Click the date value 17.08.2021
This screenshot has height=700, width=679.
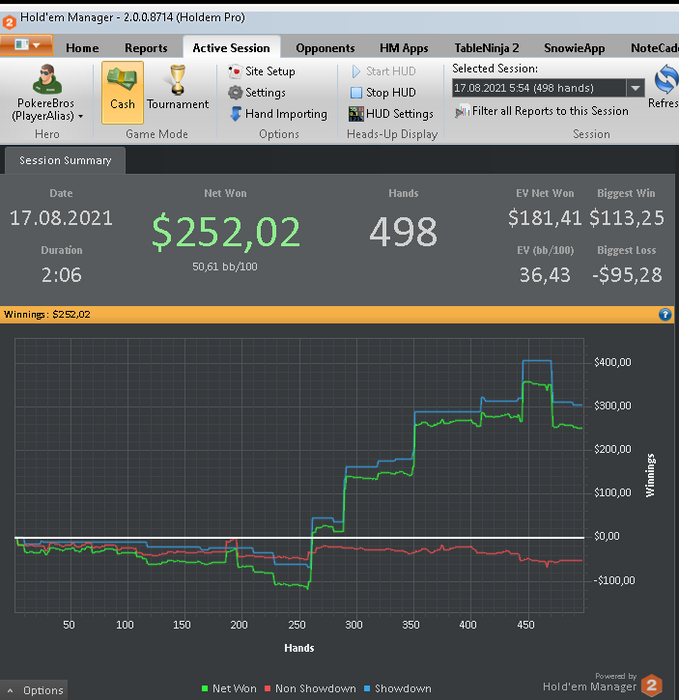pyautogui.click(x=61, y=218)
